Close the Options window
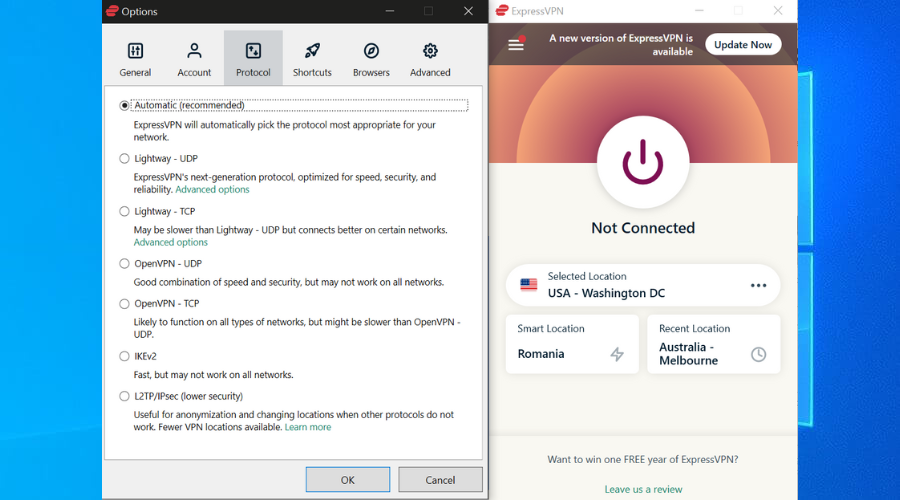 point(468,11)
